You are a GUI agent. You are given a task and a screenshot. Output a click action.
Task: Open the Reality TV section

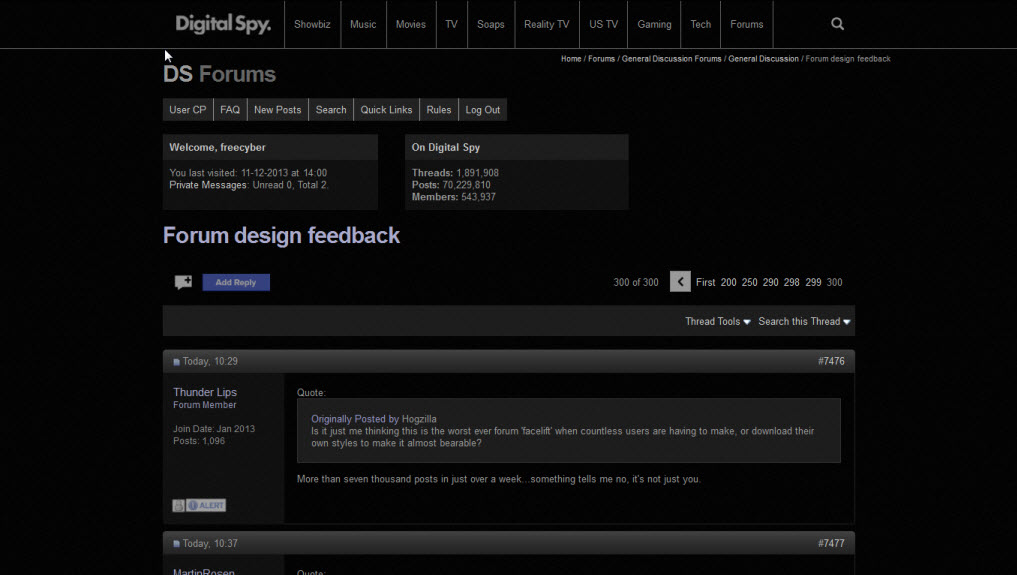point(547,24)
